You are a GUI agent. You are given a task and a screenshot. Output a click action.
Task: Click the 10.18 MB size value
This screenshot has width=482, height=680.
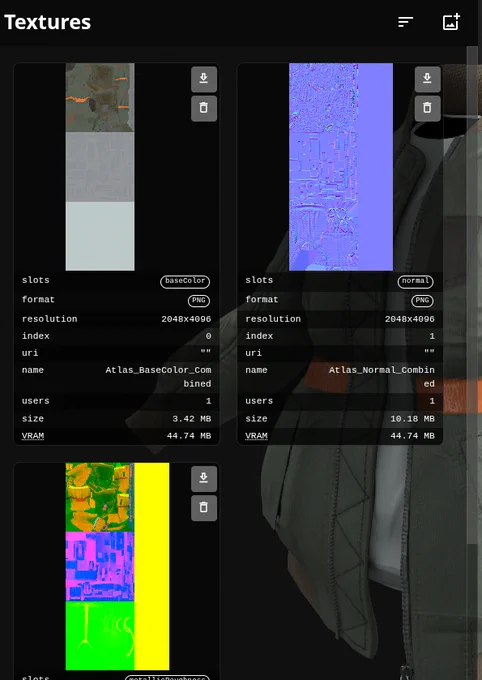[x=413, y=419]
